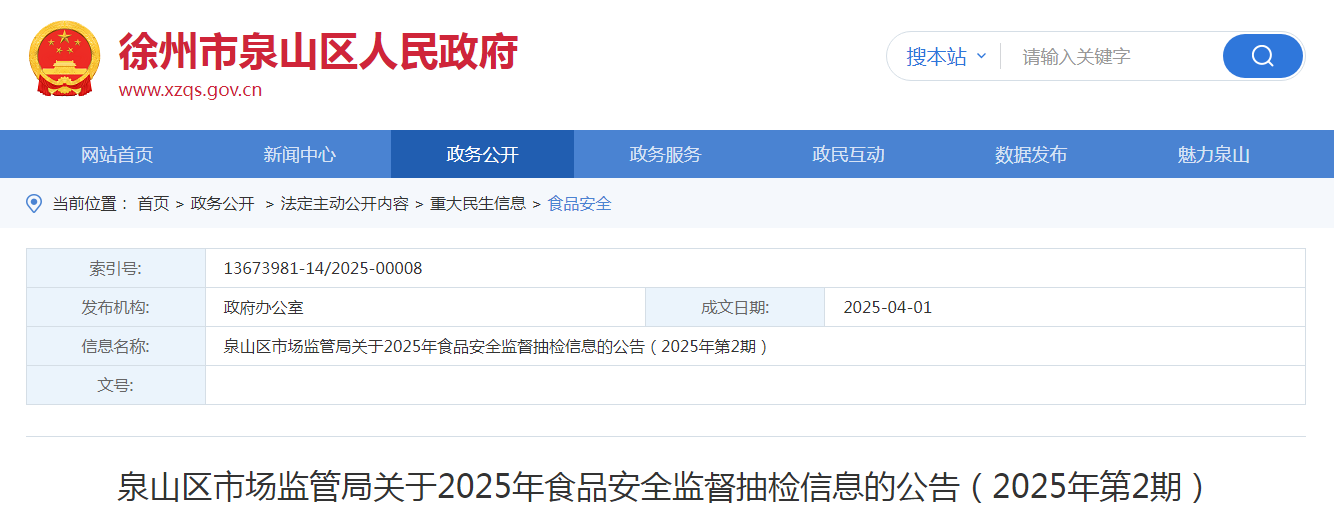The image size is (1334, 515).
Task: Click the 成文日期 label cell
Action: (x=735, y=307)
